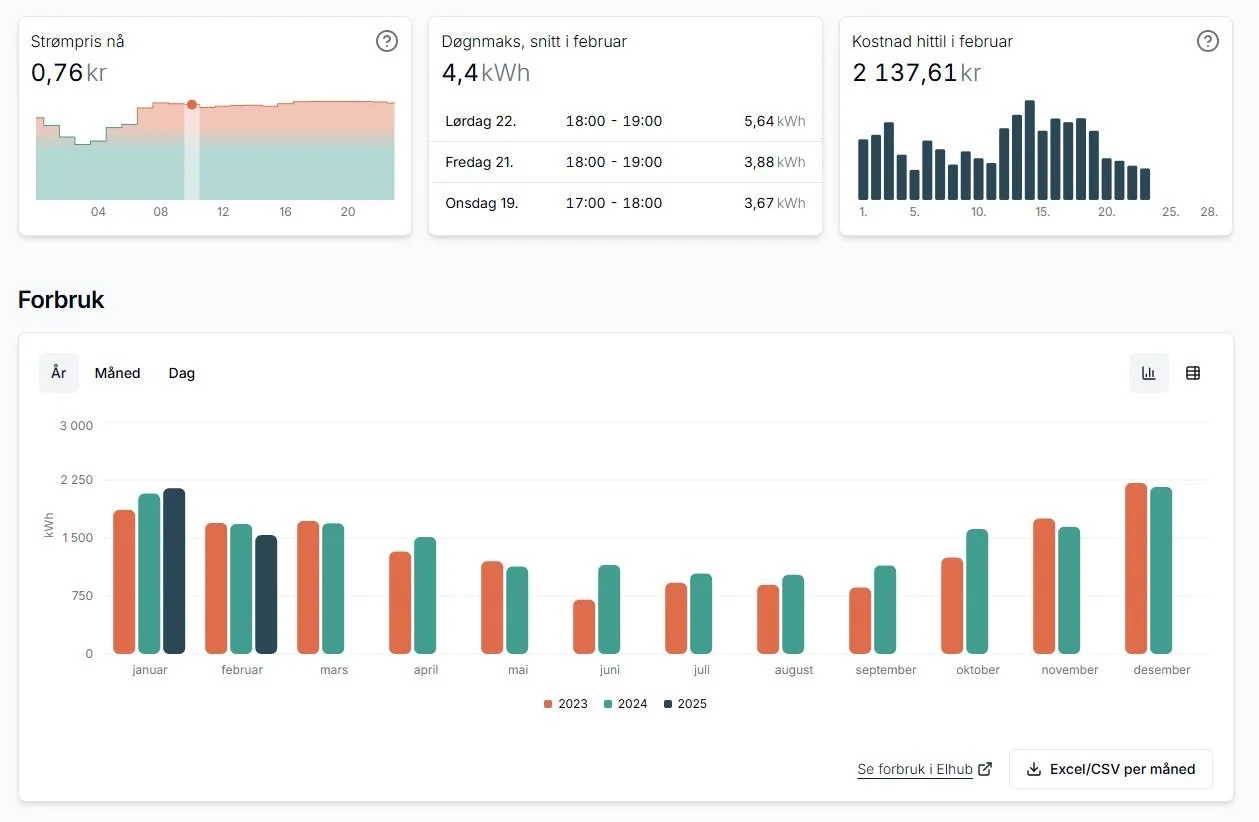
Task: Click the september axis label
Action: [886, 670]
